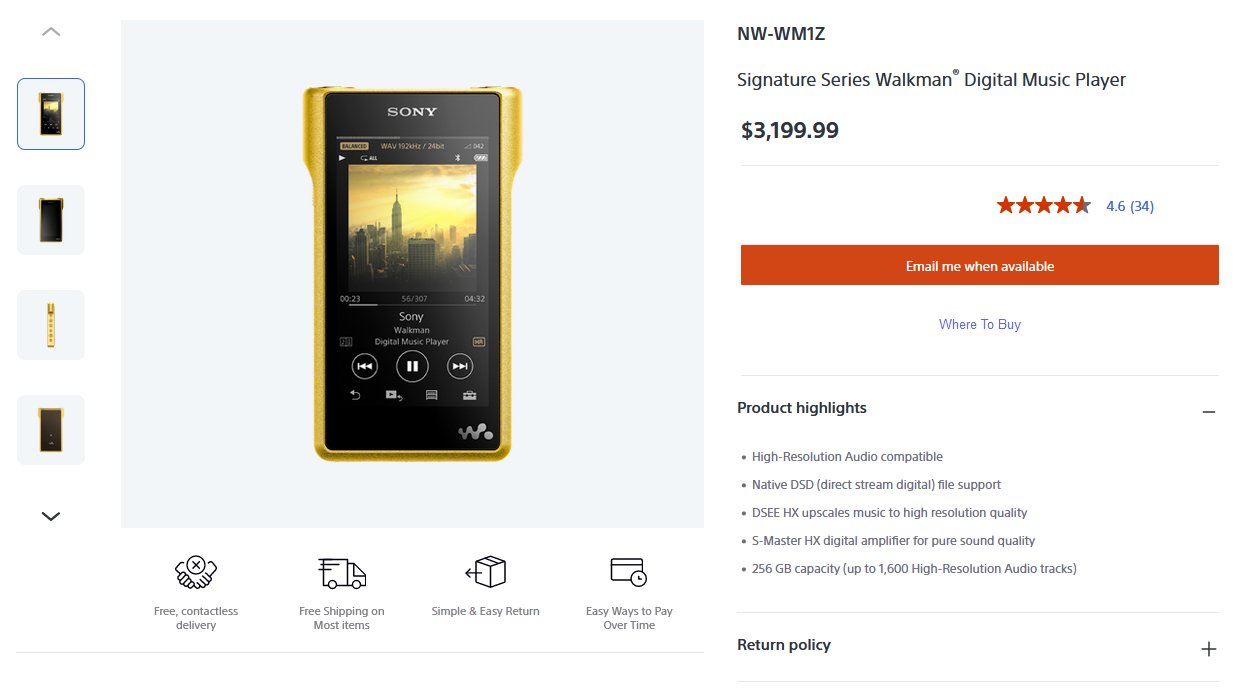Image resolution: width=1243 pixels, height=699 pixels.
Task: Click the star rating icons
Action: coord(1044,206)
